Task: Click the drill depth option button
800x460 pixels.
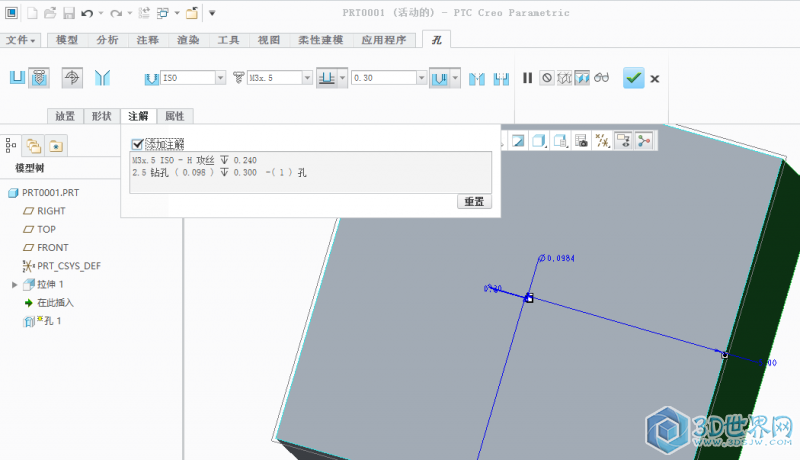Action: 327,78
